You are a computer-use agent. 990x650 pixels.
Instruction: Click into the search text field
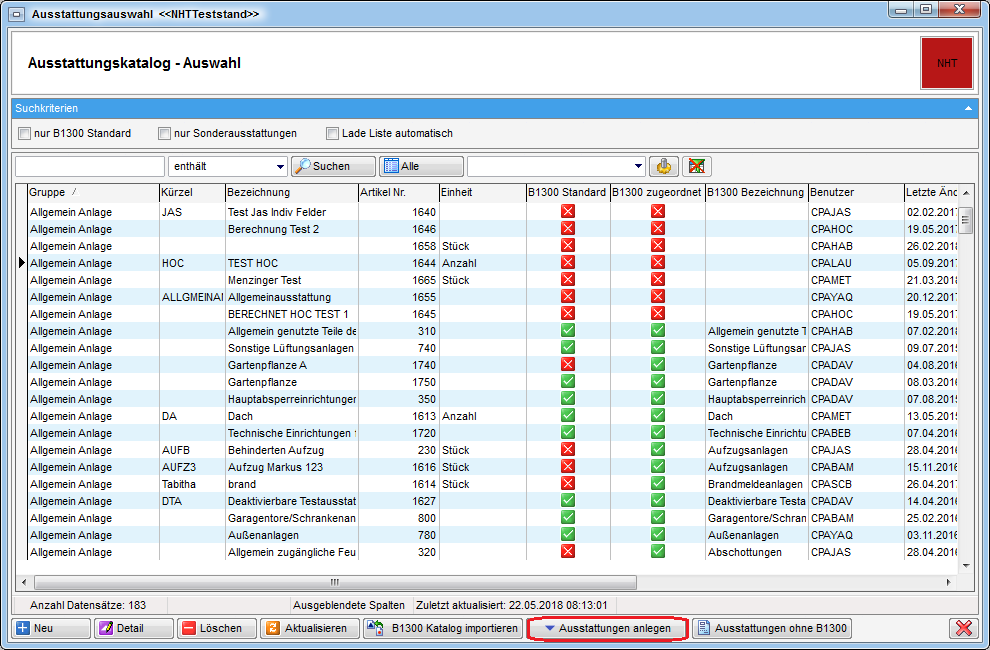coord(89,166)
